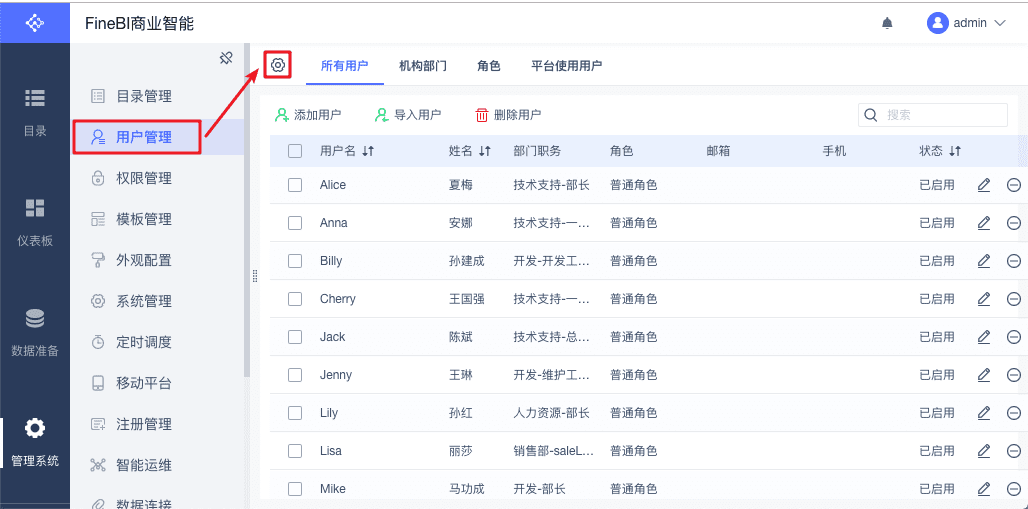Click the settings gear icon beside the user tabs
1028x509 pixels.
(278, 65)
